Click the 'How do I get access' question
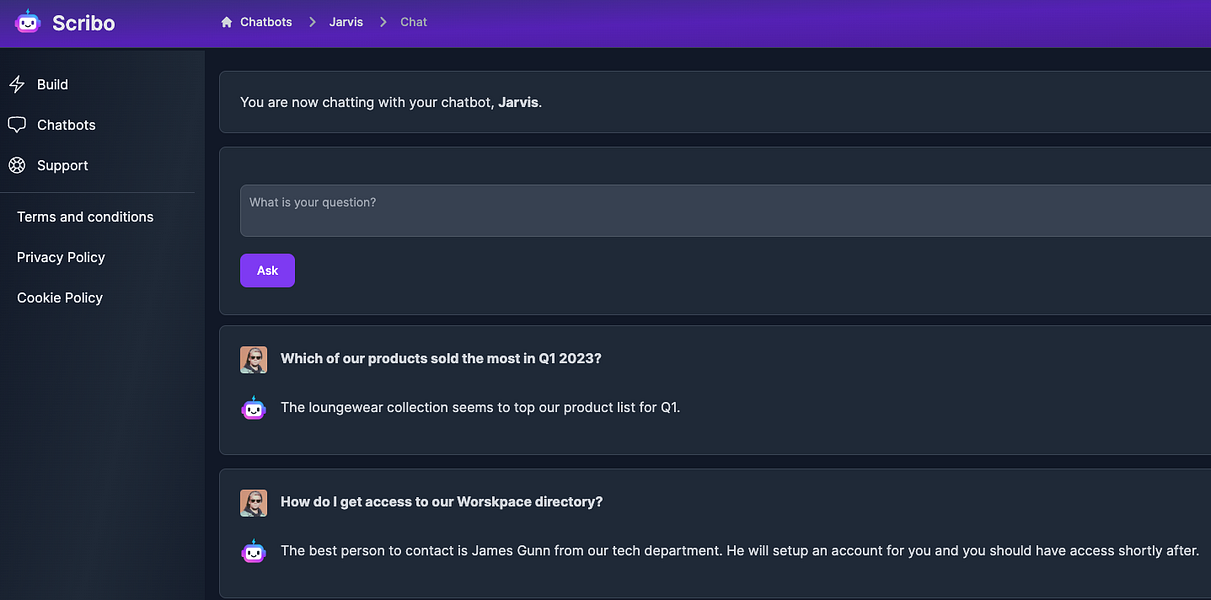 coord(442,502)
